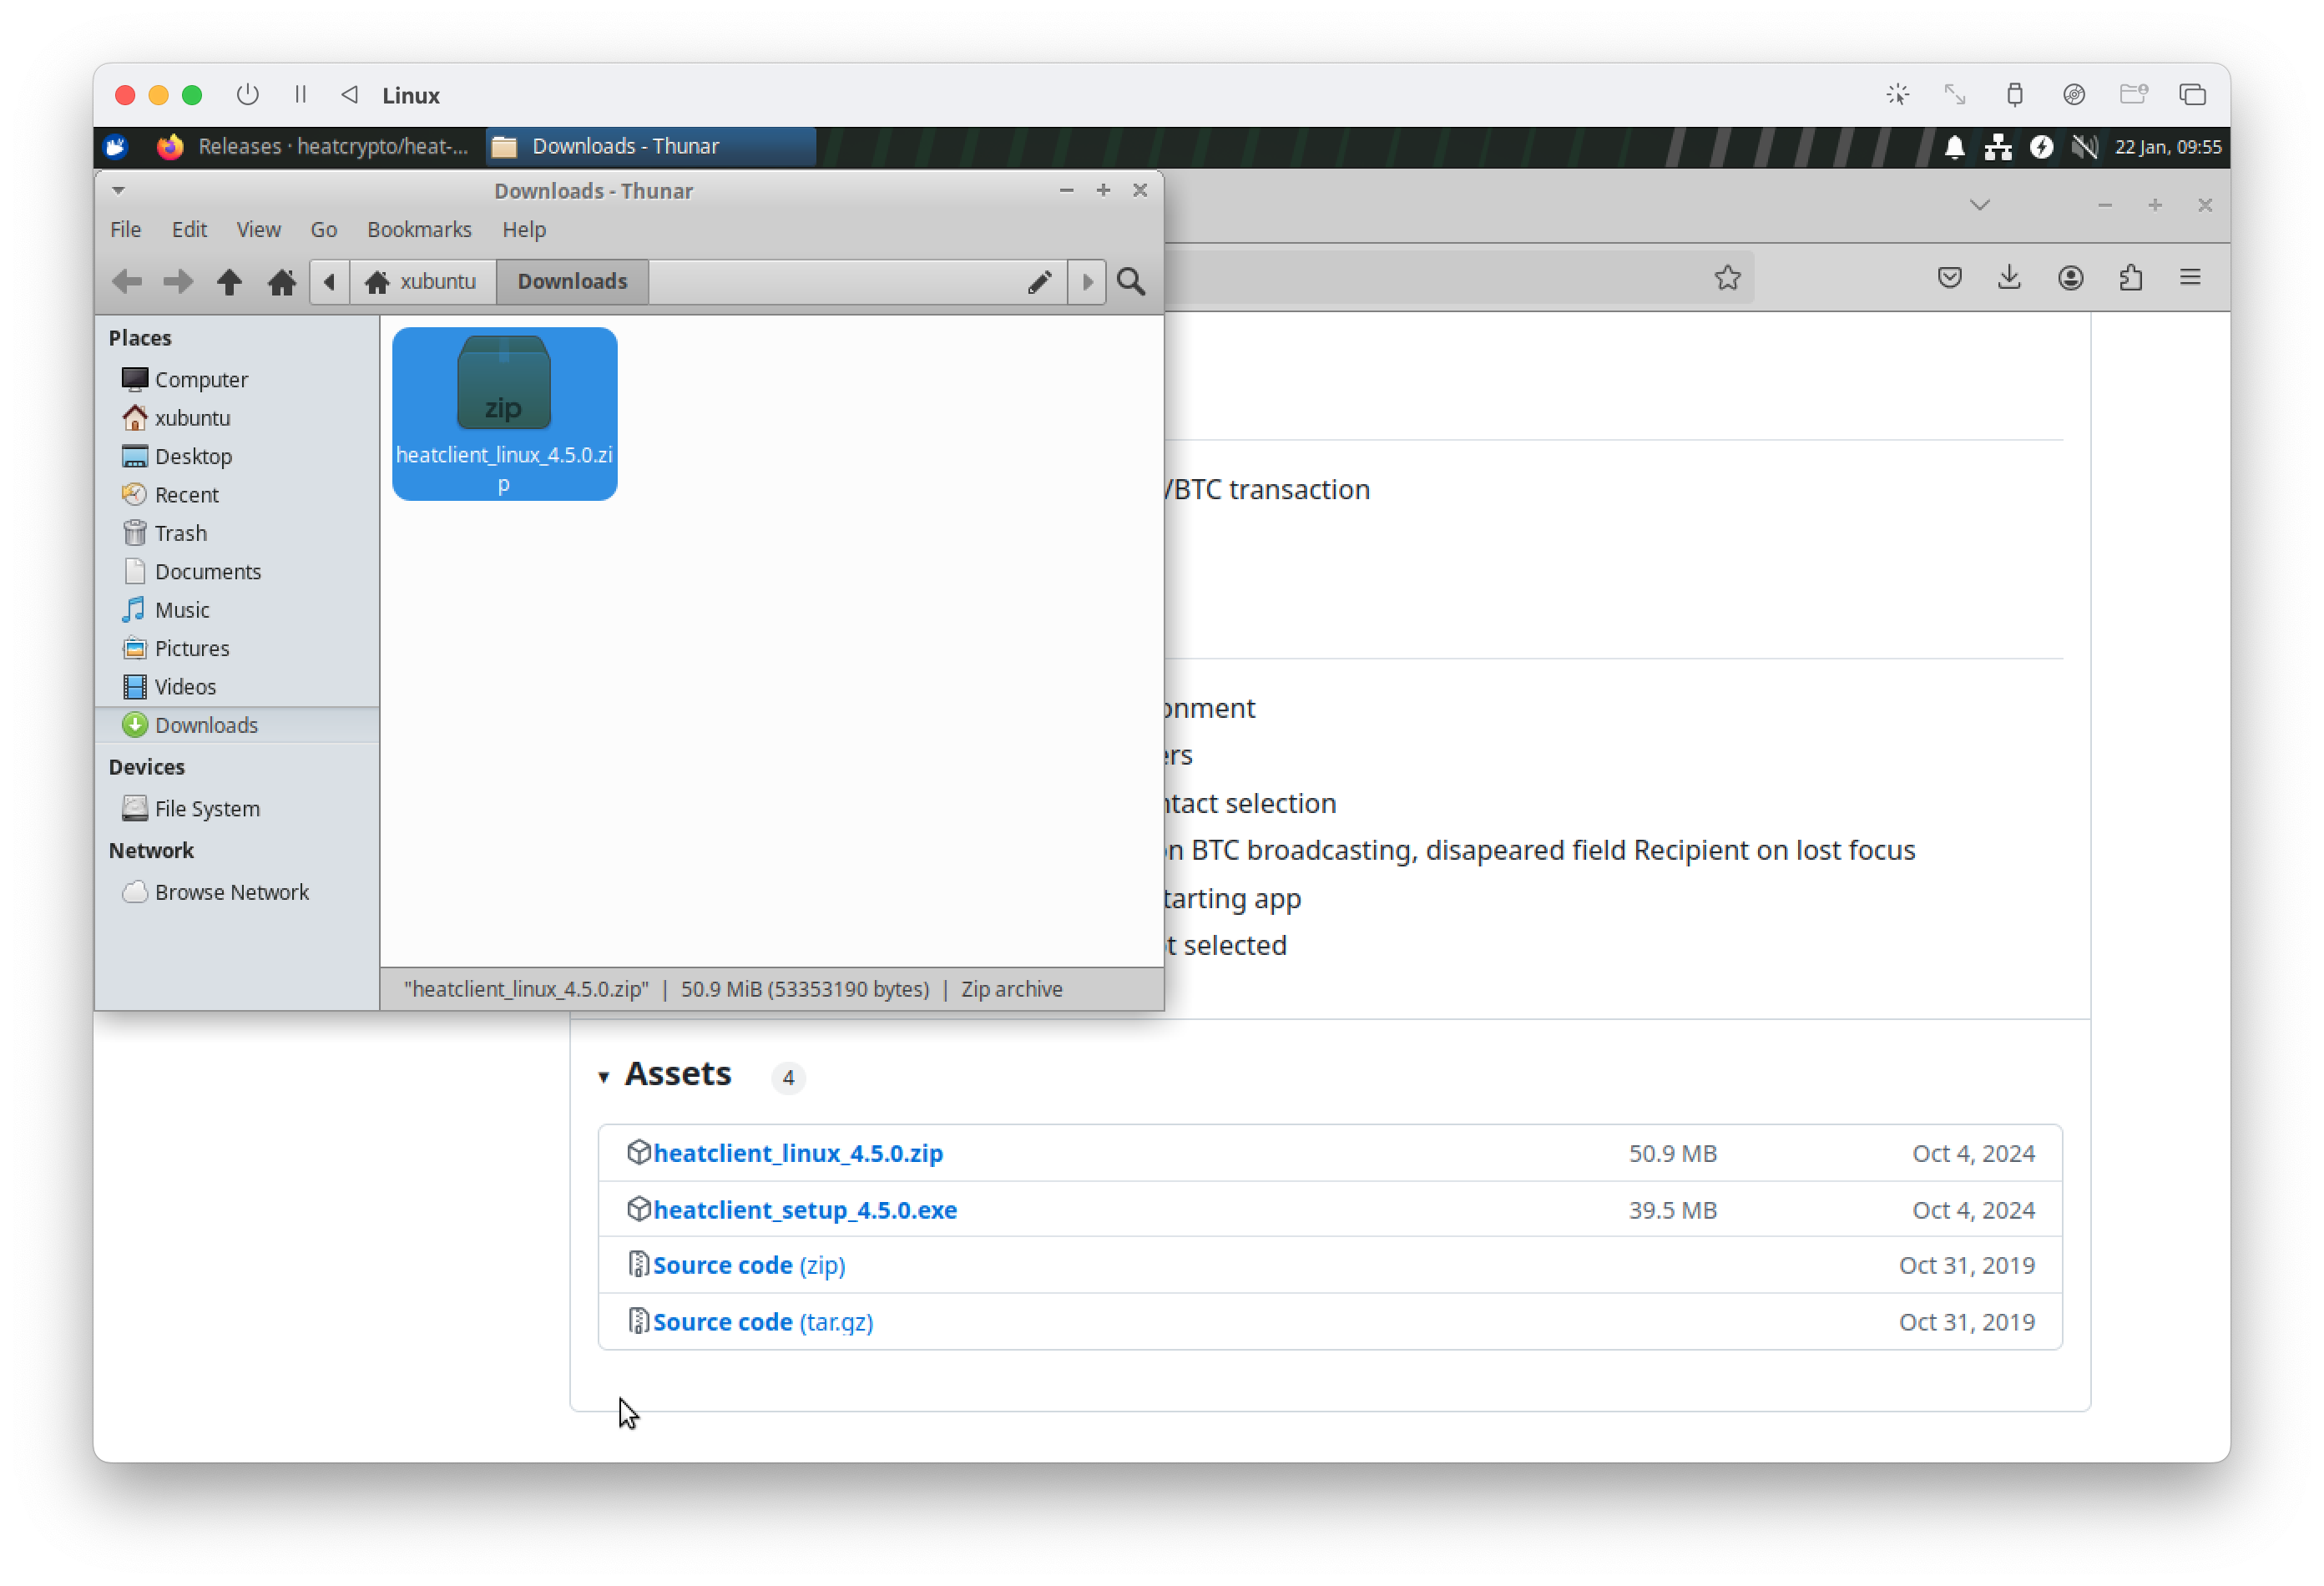Image resolution: width=2324 pixels, height=1586 pixels.
Task: Select the Downloads path button
Action: coord(572,282)
